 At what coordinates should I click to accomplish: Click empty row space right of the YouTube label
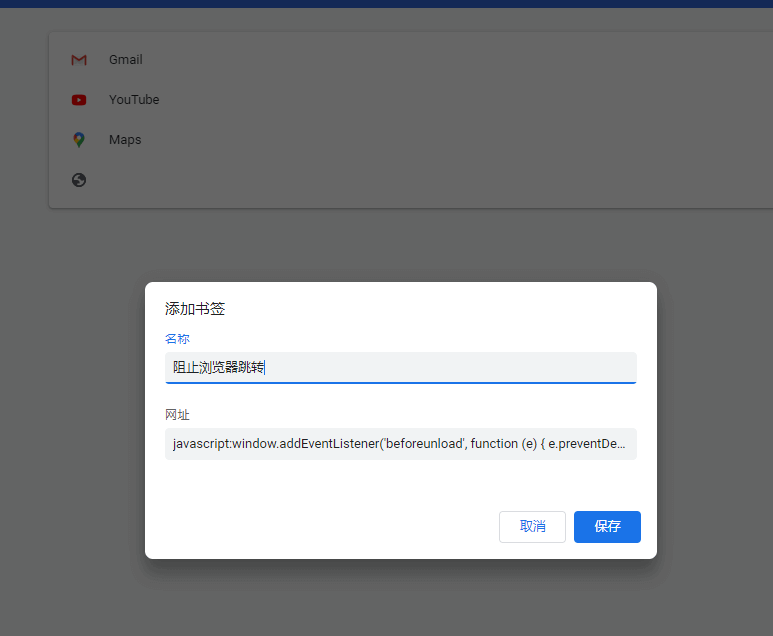coord(450,100)
